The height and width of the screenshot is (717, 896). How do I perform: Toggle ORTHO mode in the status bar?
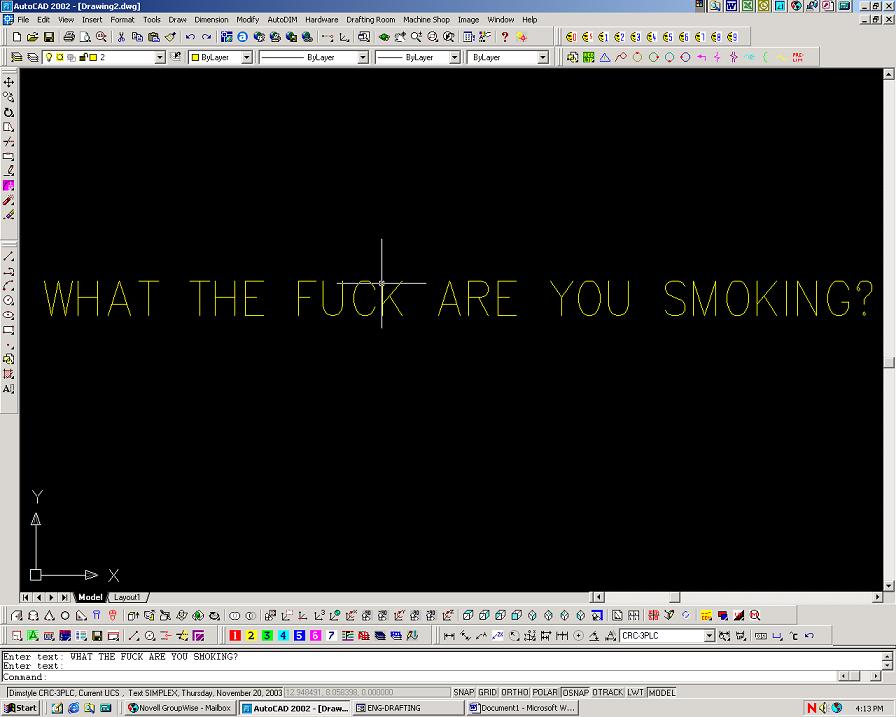click(514, 692)
